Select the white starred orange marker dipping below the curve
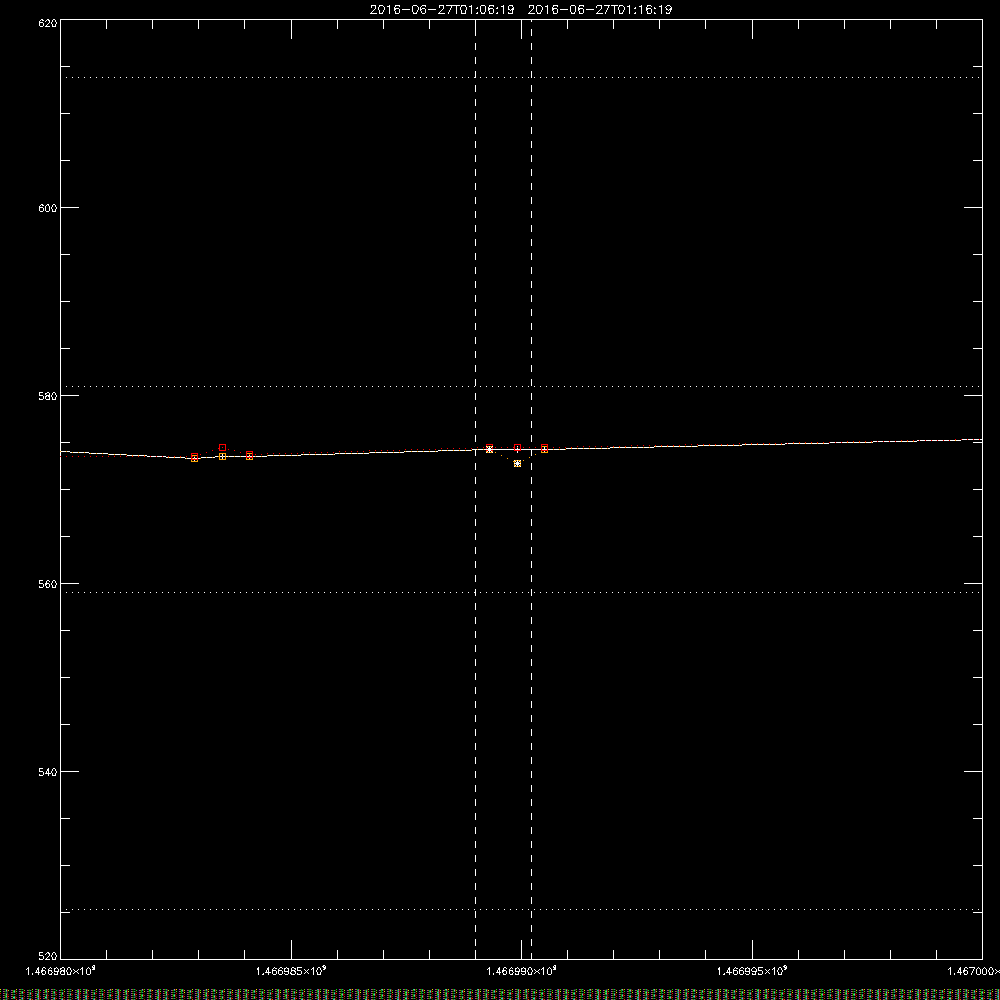The width and height of the screenshot is (1000, 1000). 517,464
